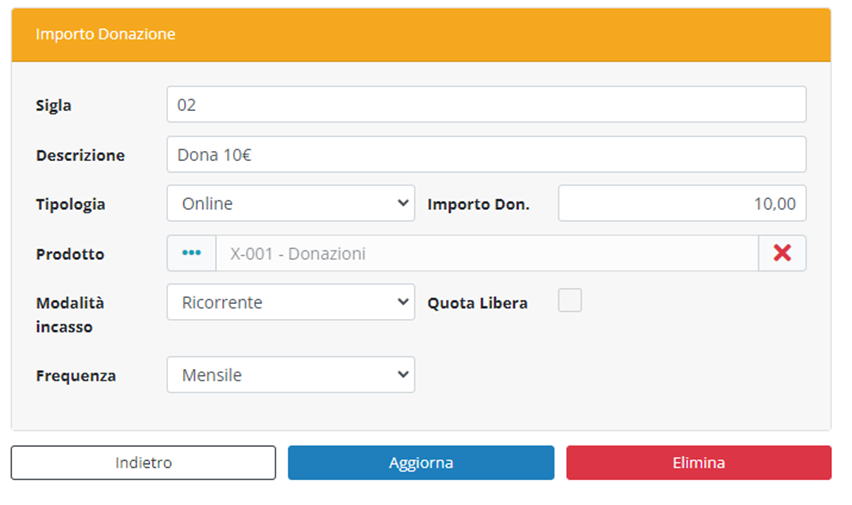Click into the Descrizione text field
This screenshot has height=505, width=852.
[486, 155]
